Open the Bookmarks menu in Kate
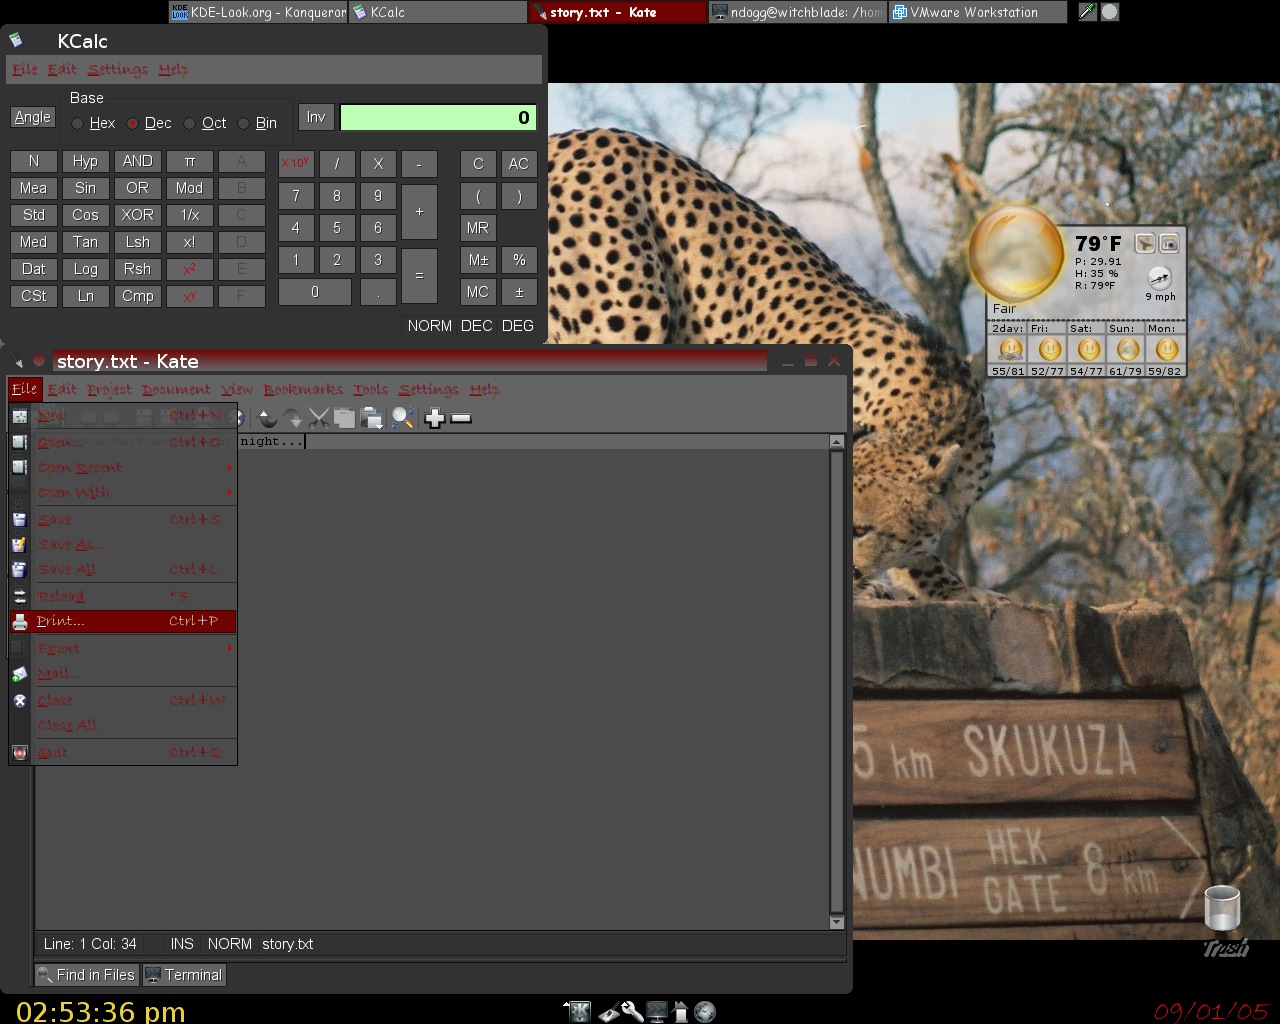The image size is (1280, 1024). (303, 389)
